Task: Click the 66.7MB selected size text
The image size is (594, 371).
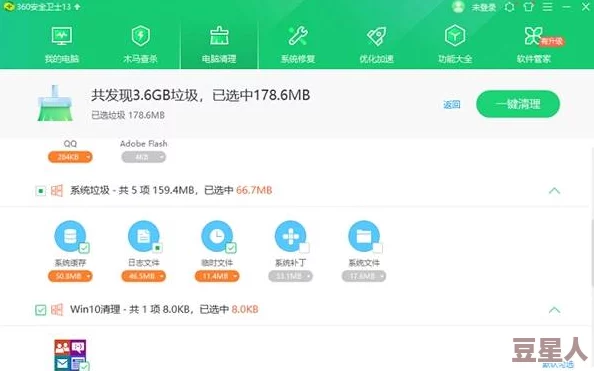Action: point(254,190)
